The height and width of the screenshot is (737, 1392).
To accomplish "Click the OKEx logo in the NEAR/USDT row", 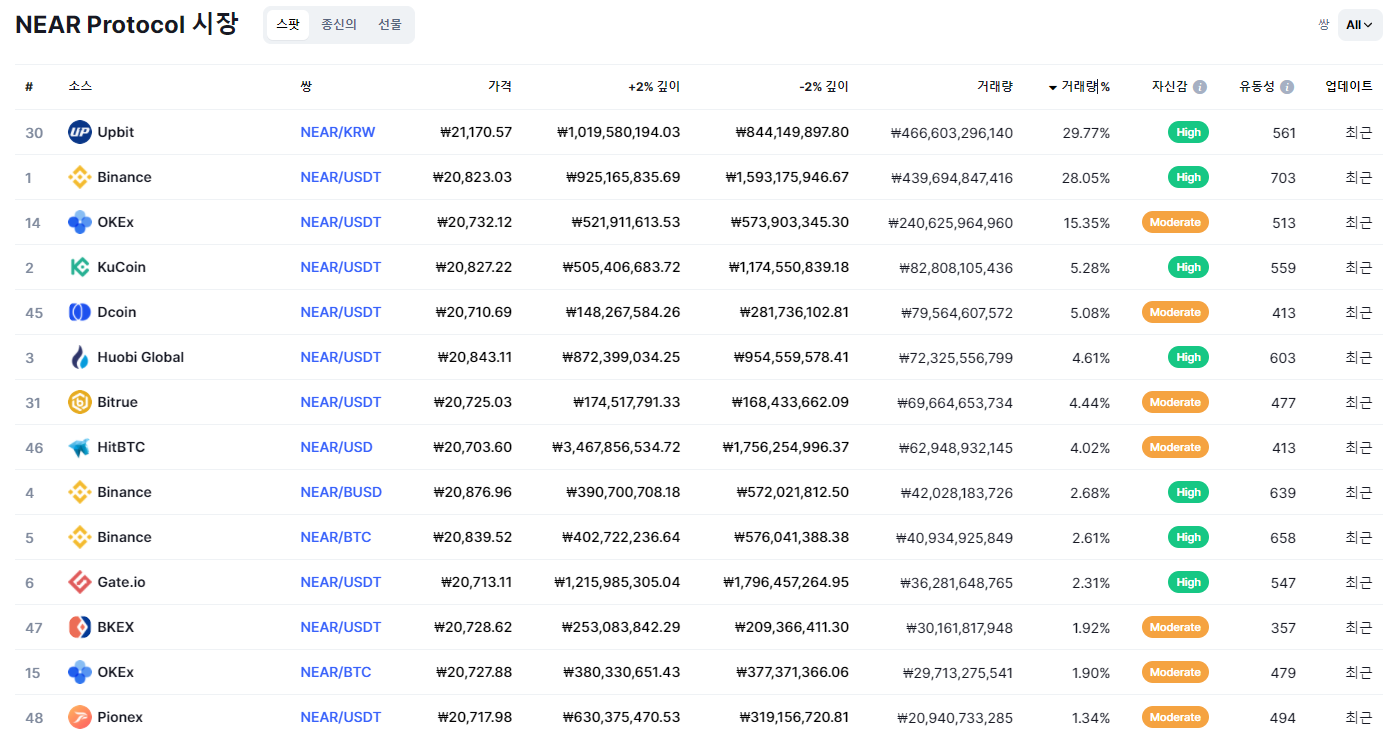I will pos(80,222).
